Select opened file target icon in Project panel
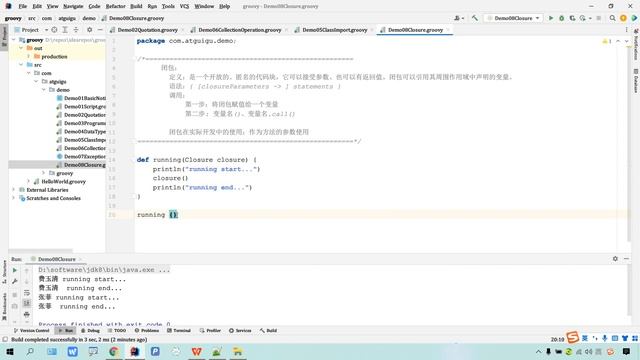The height and width of the screenshot is (360, 640). [x=54, y=30]
